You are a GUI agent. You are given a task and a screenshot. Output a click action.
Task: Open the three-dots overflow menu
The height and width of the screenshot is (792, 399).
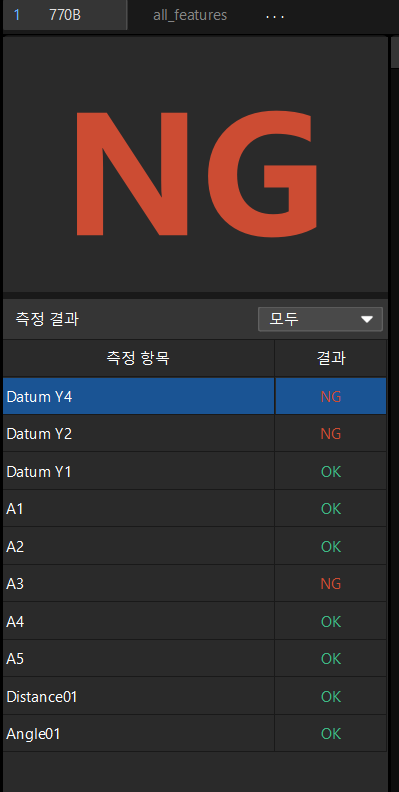click(275, 16)
